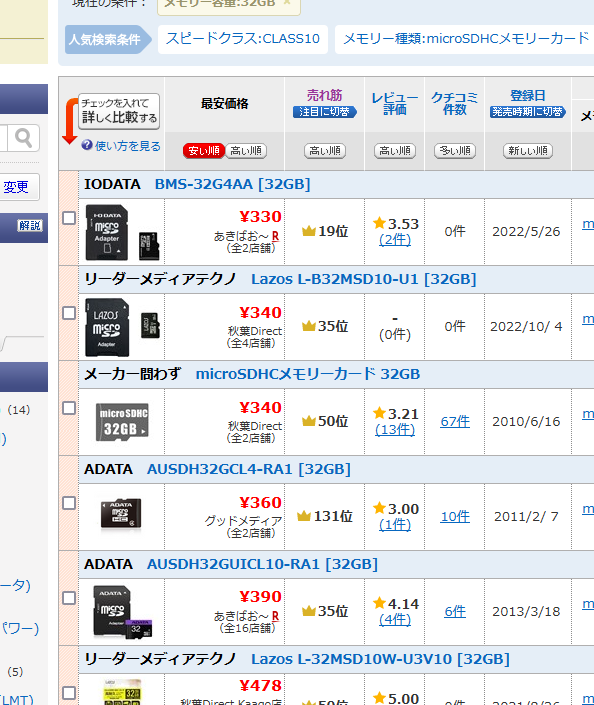Screen dimensions: 594x705
Task: Open the ¥330 lowest price link
Action: coord(260,217)
